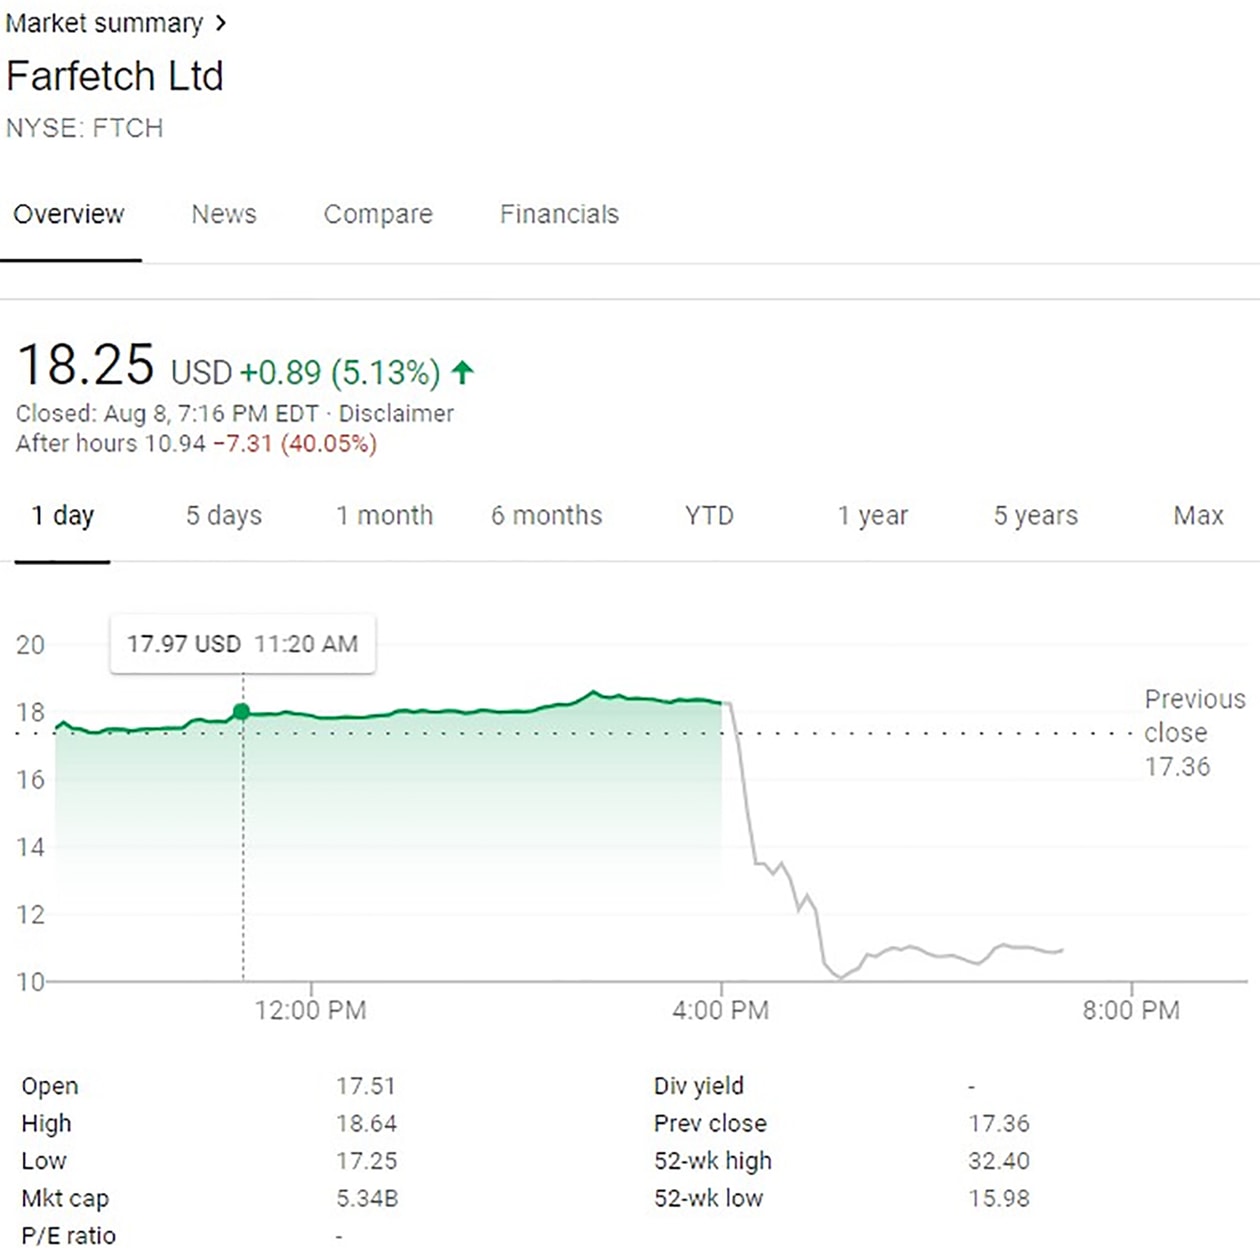Show the 1 month chart range

(x=384, y=516)
